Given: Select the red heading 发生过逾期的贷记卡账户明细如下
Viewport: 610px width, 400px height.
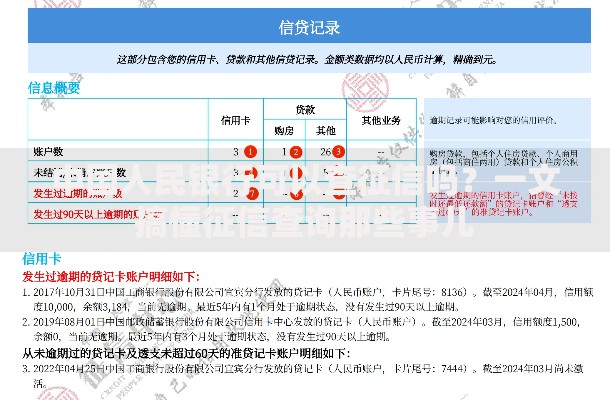Looking at the screenshot, I should click(x=111, y=277).
